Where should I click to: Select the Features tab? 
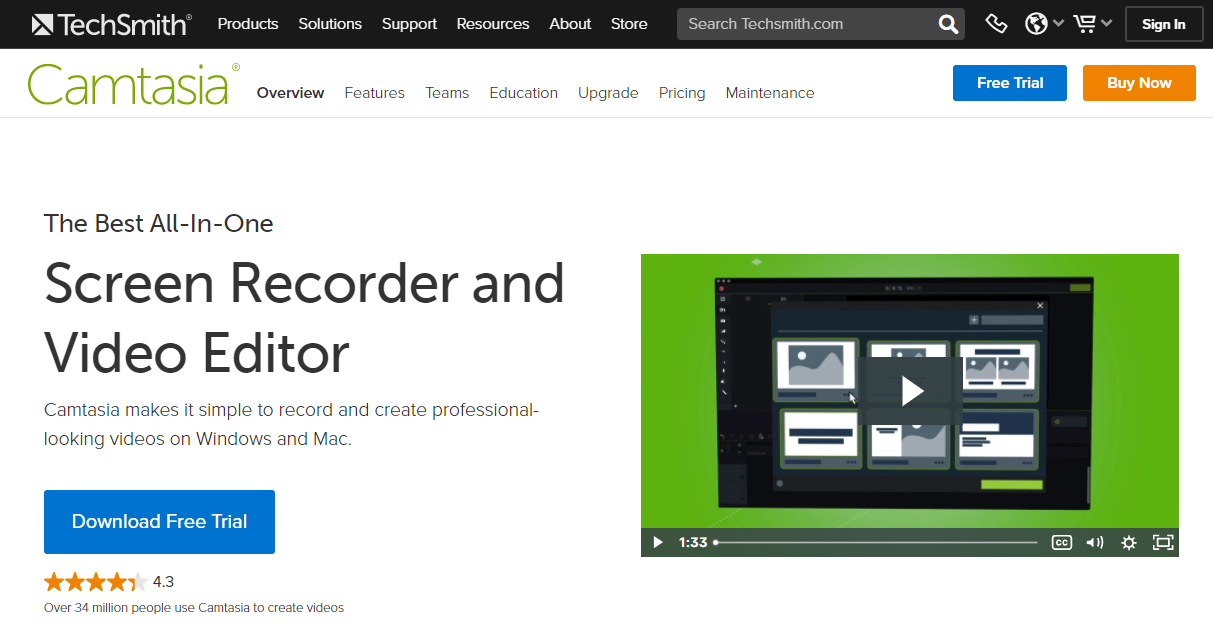[374, 93]
